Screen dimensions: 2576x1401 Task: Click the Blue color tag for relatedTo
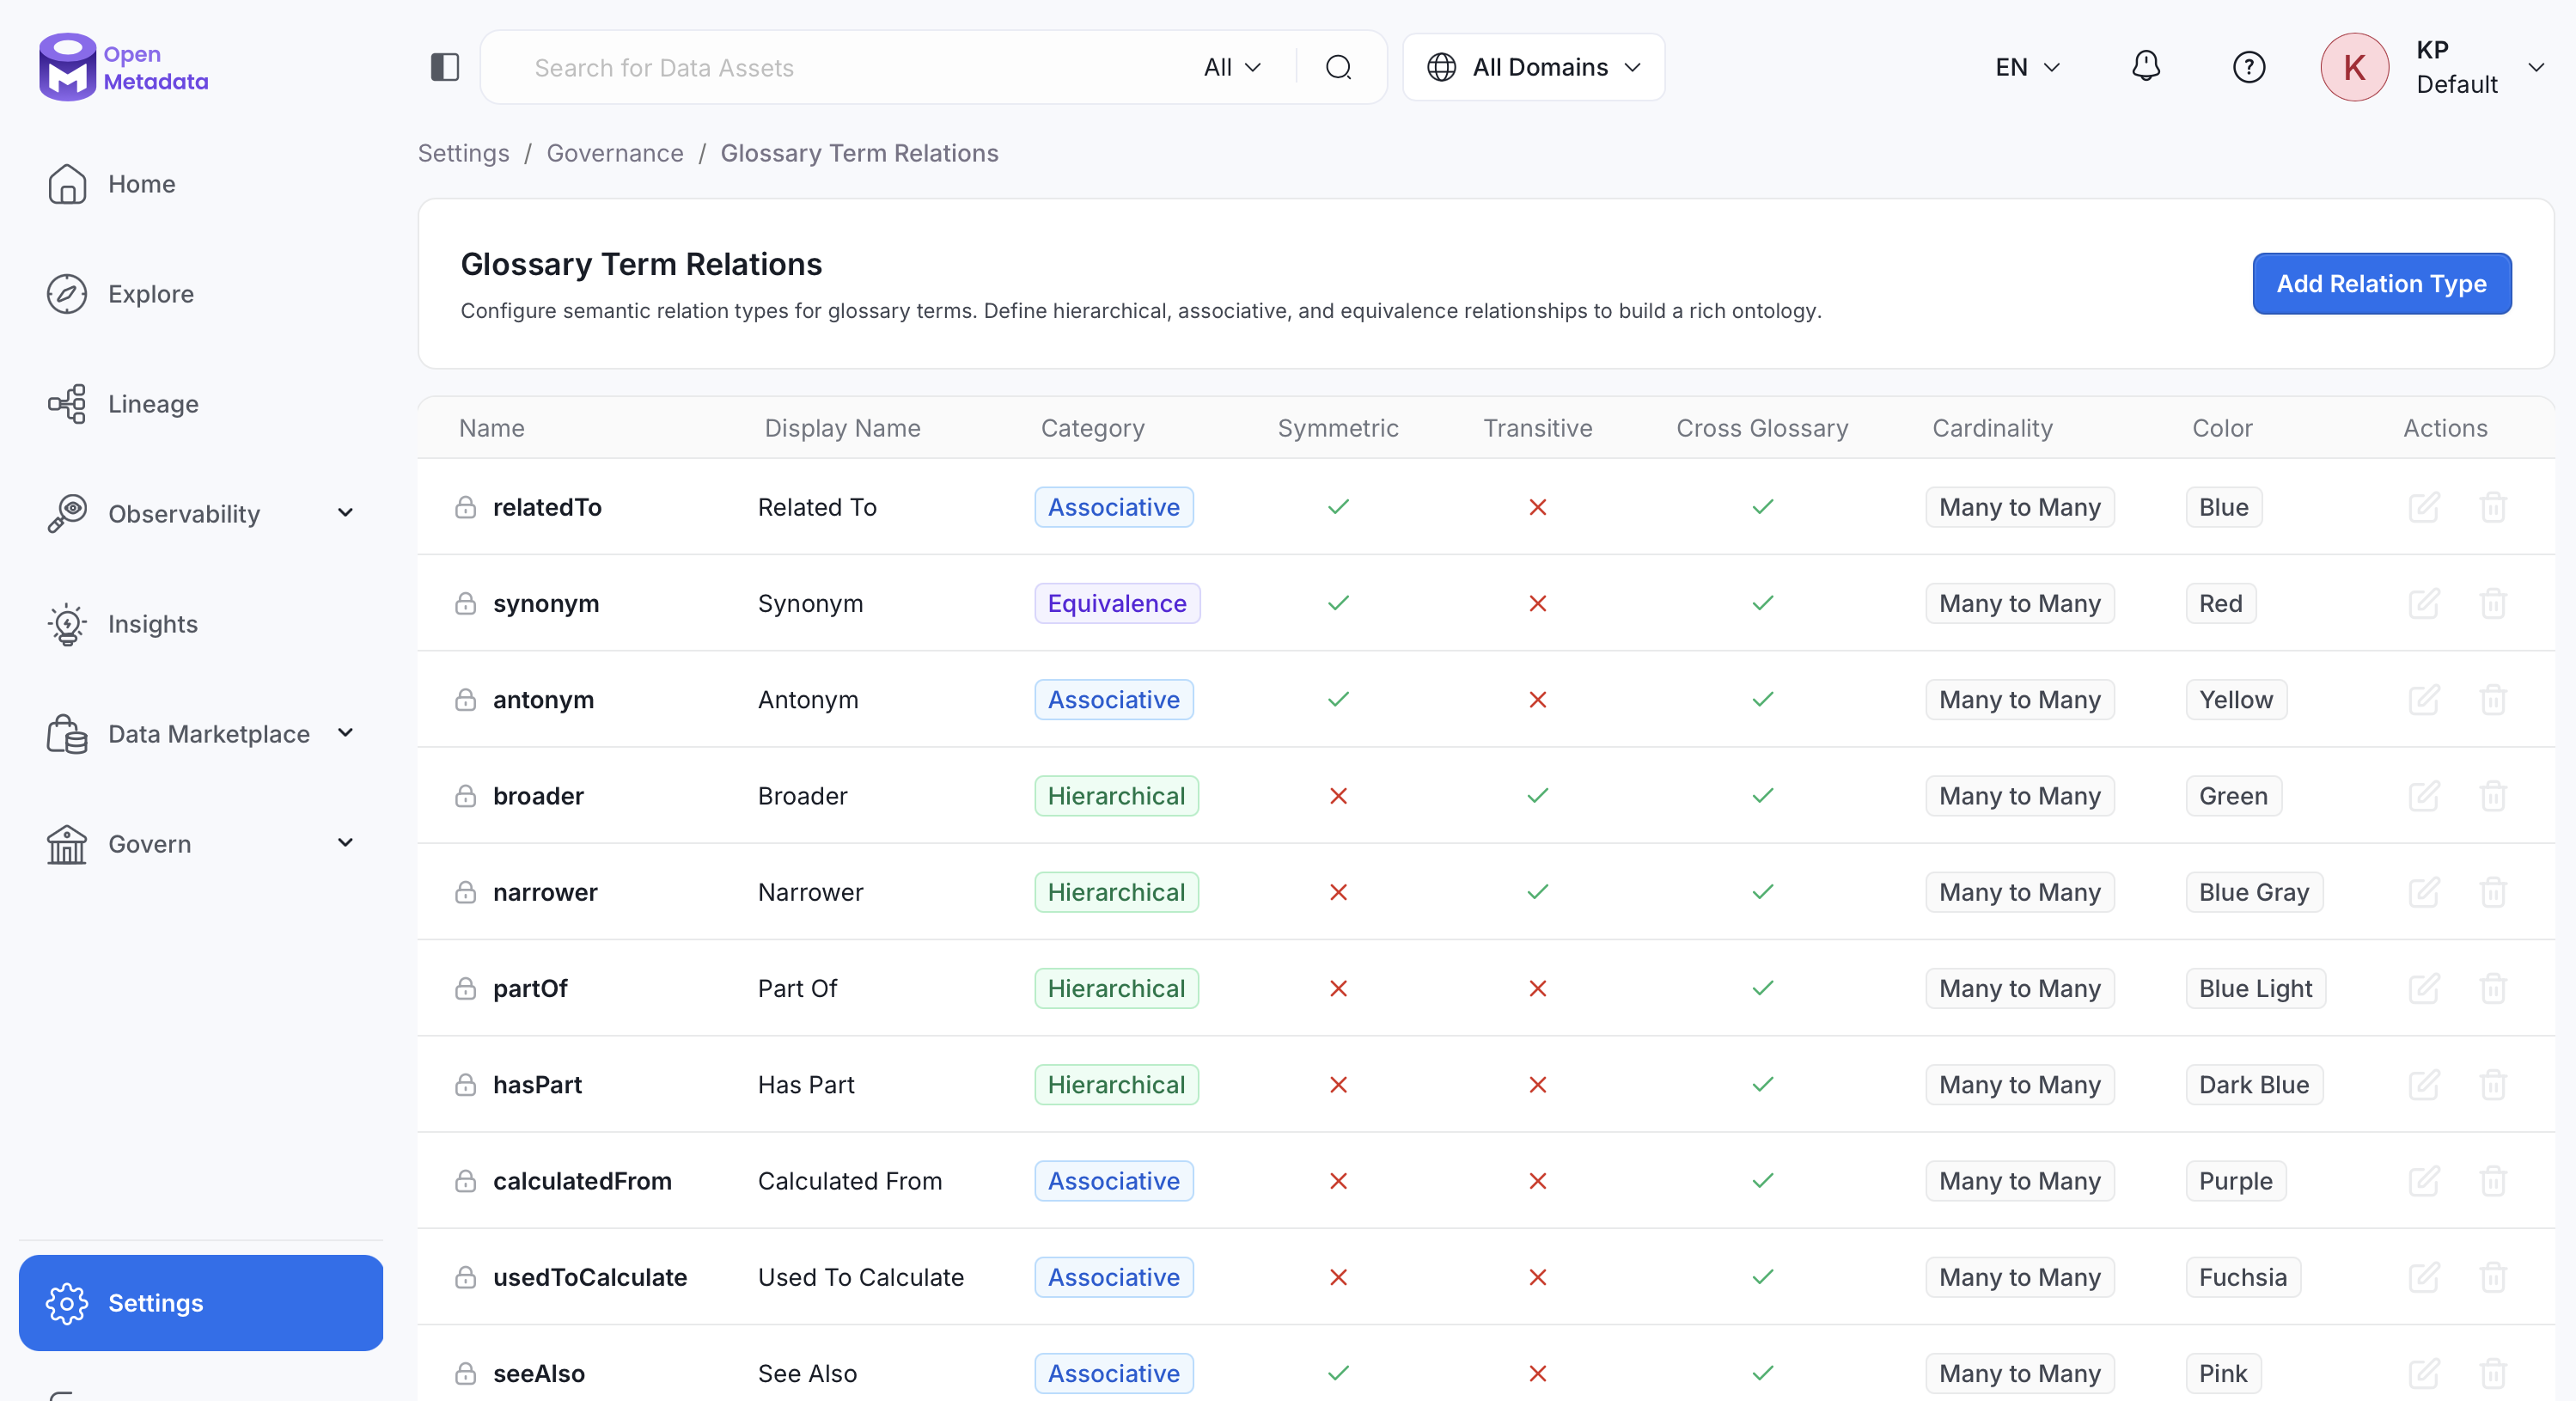click(x=2223, y=507)
